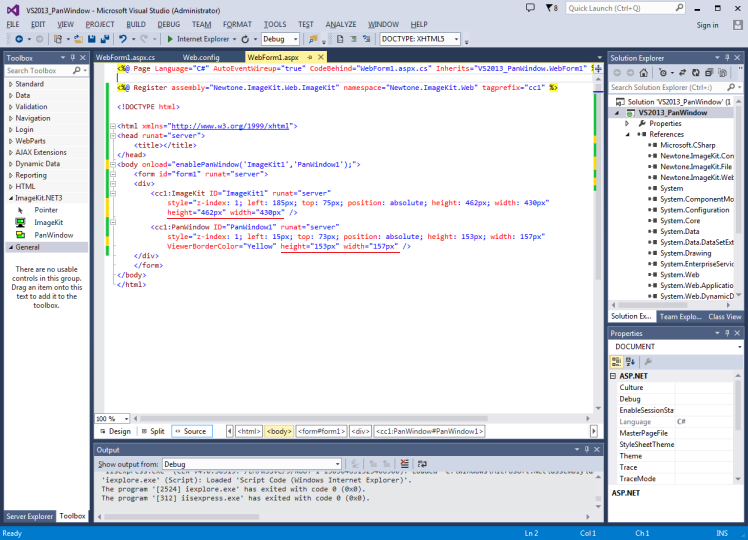Screen dimensions: 748x540
Task: Click the Alphabetical sort icon in Properties
Action: pyautogui.click(x=630, y=362)
